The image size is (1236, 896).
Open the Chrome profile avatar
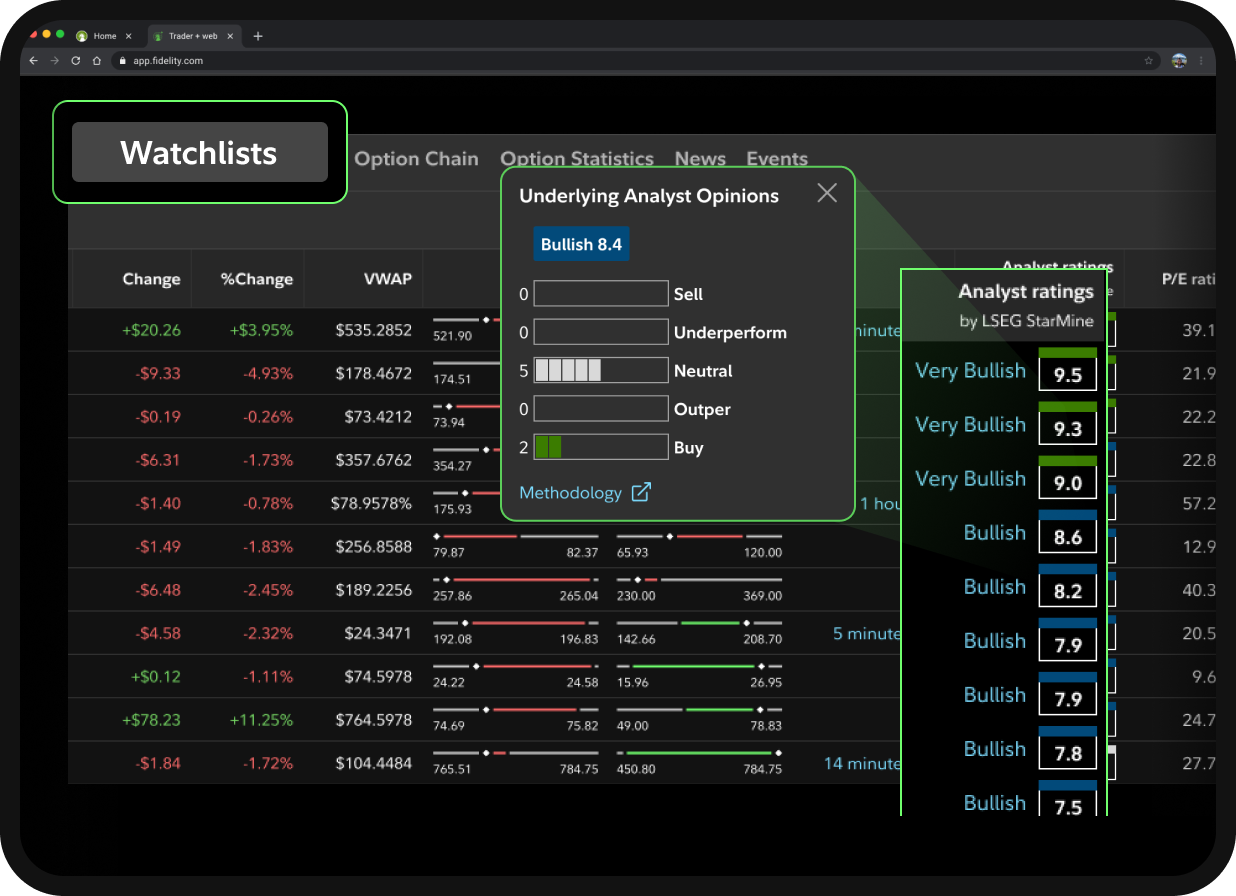click(1179, 61)
